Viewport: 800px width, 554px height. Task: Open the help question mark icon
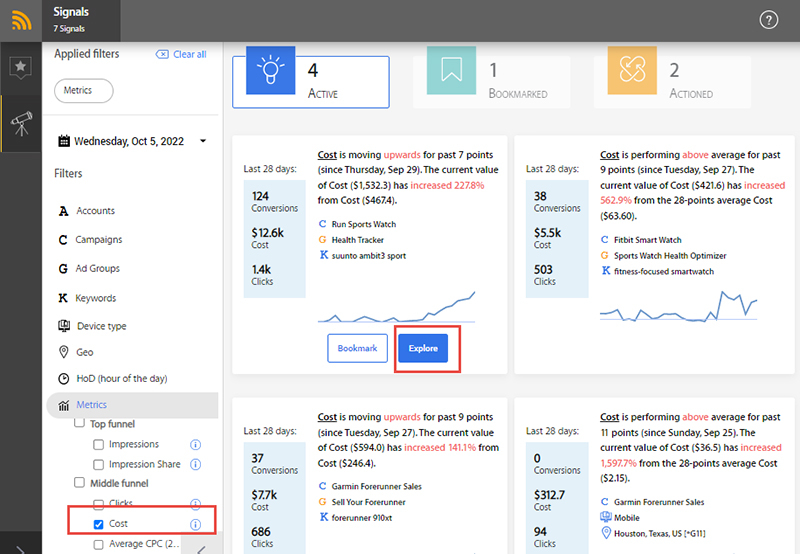pyautogui.click(x=768, y=20)
